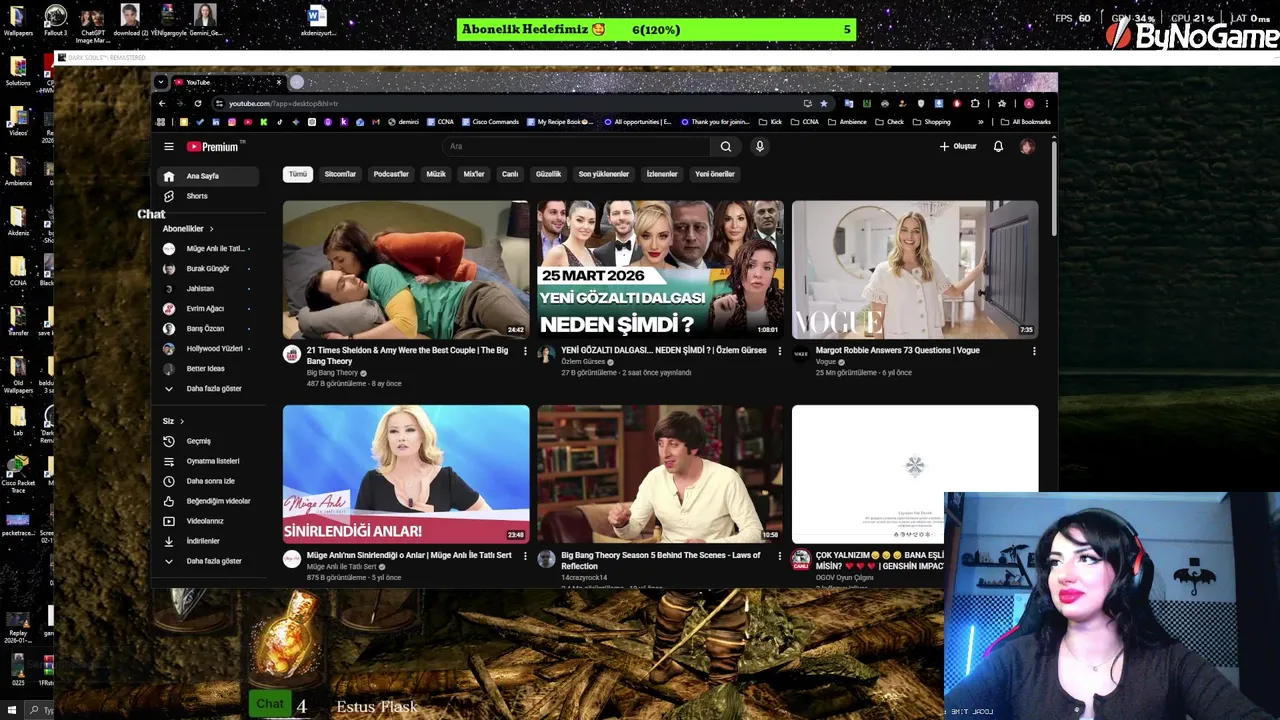The width and height of the screenshot is (1280, 720).
Task: Open Daha sonra izle in the sidebar
Action: (208, 481)
